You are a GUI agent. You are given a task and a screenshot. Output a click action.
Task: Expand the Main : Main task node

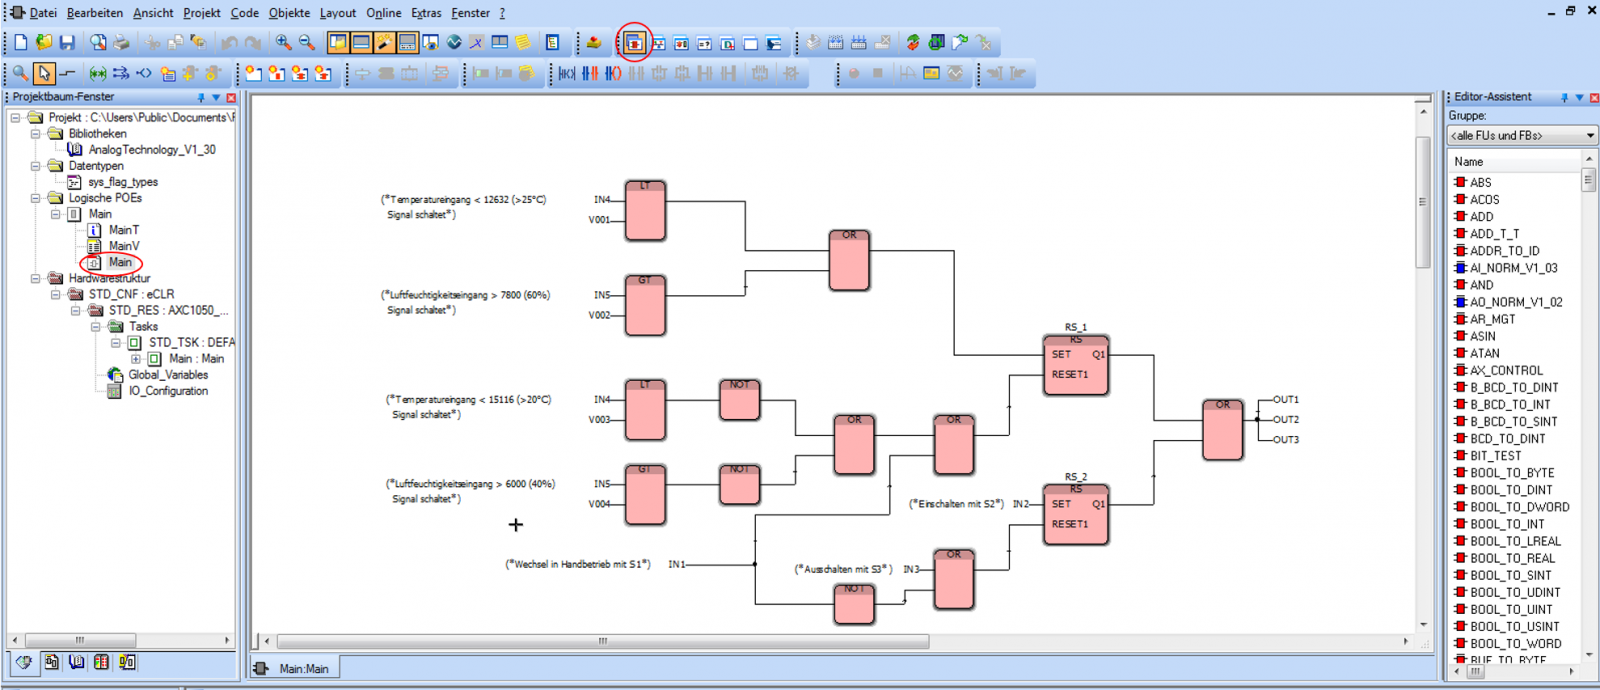[x=136, y=359]
